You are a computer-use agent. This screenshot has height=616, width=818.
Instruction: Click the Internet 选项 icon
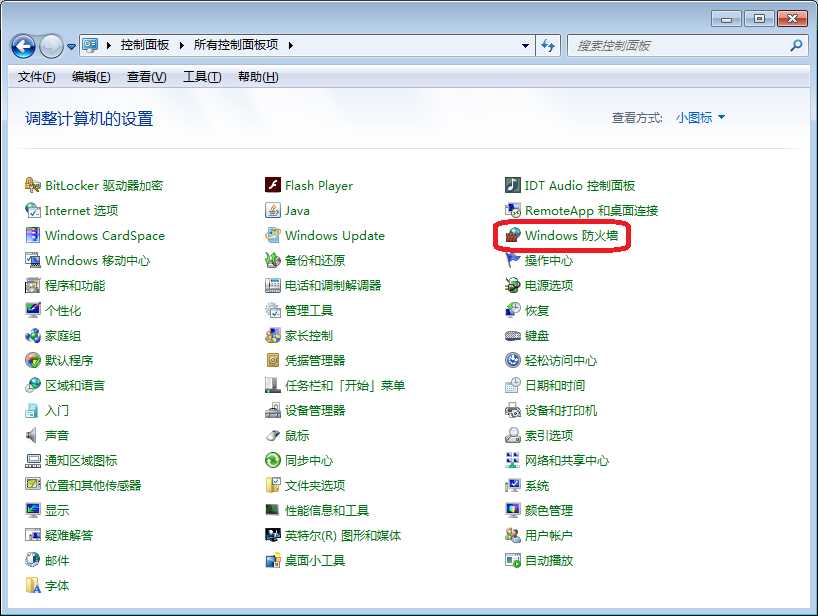click(33, 210)
